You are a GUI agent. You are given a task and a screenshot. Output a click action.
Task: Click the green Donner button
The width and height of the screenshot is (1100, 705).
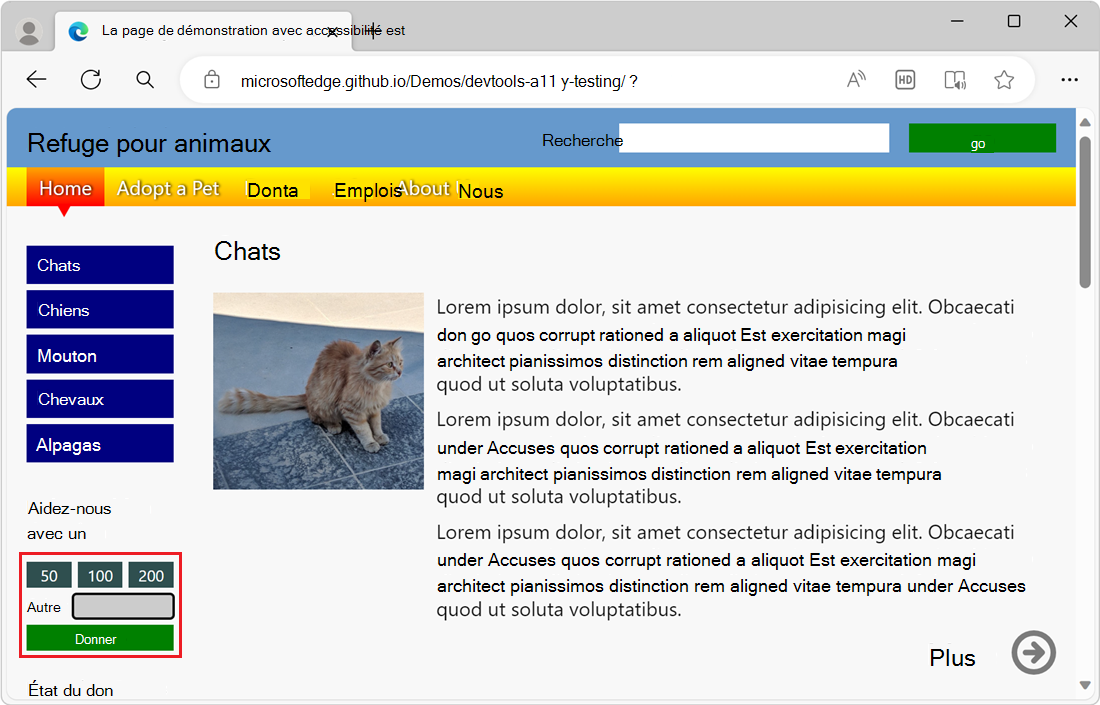coord(100,638)
